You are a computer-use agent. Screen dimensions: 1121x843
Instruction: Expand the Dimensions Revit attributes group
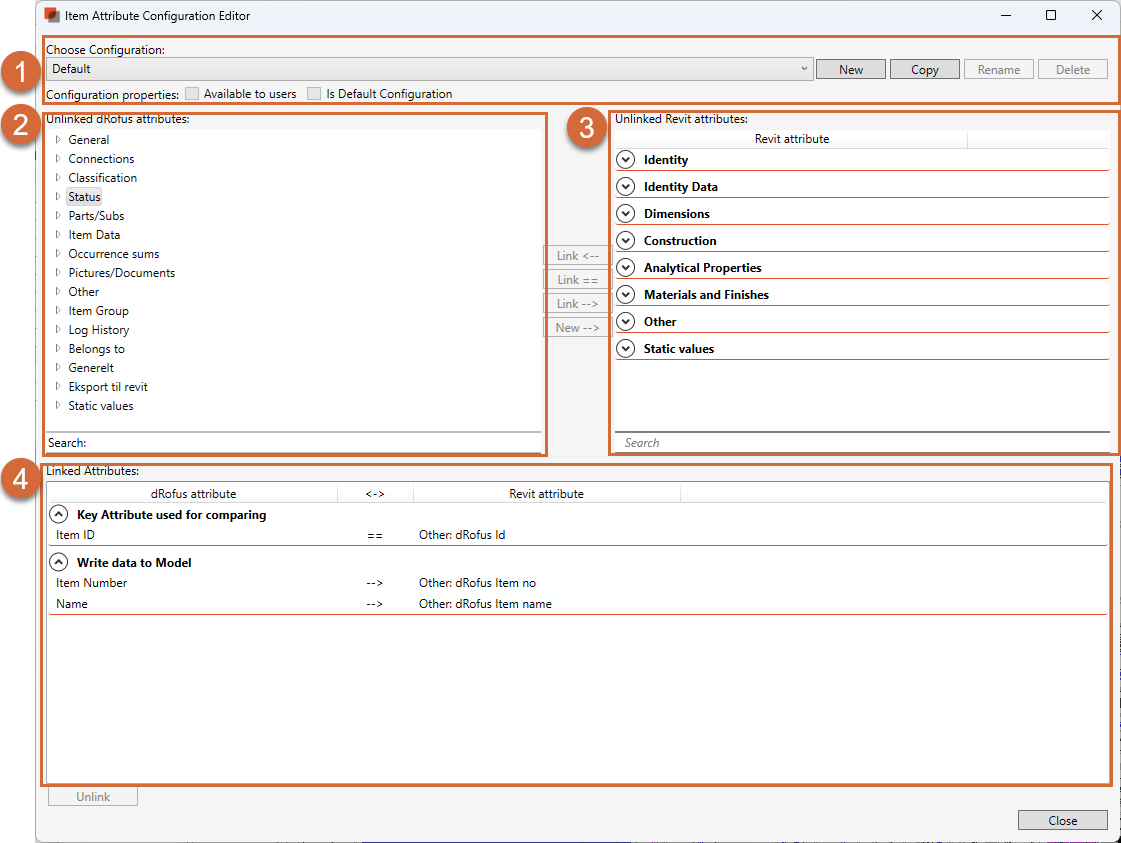point(626,213)
